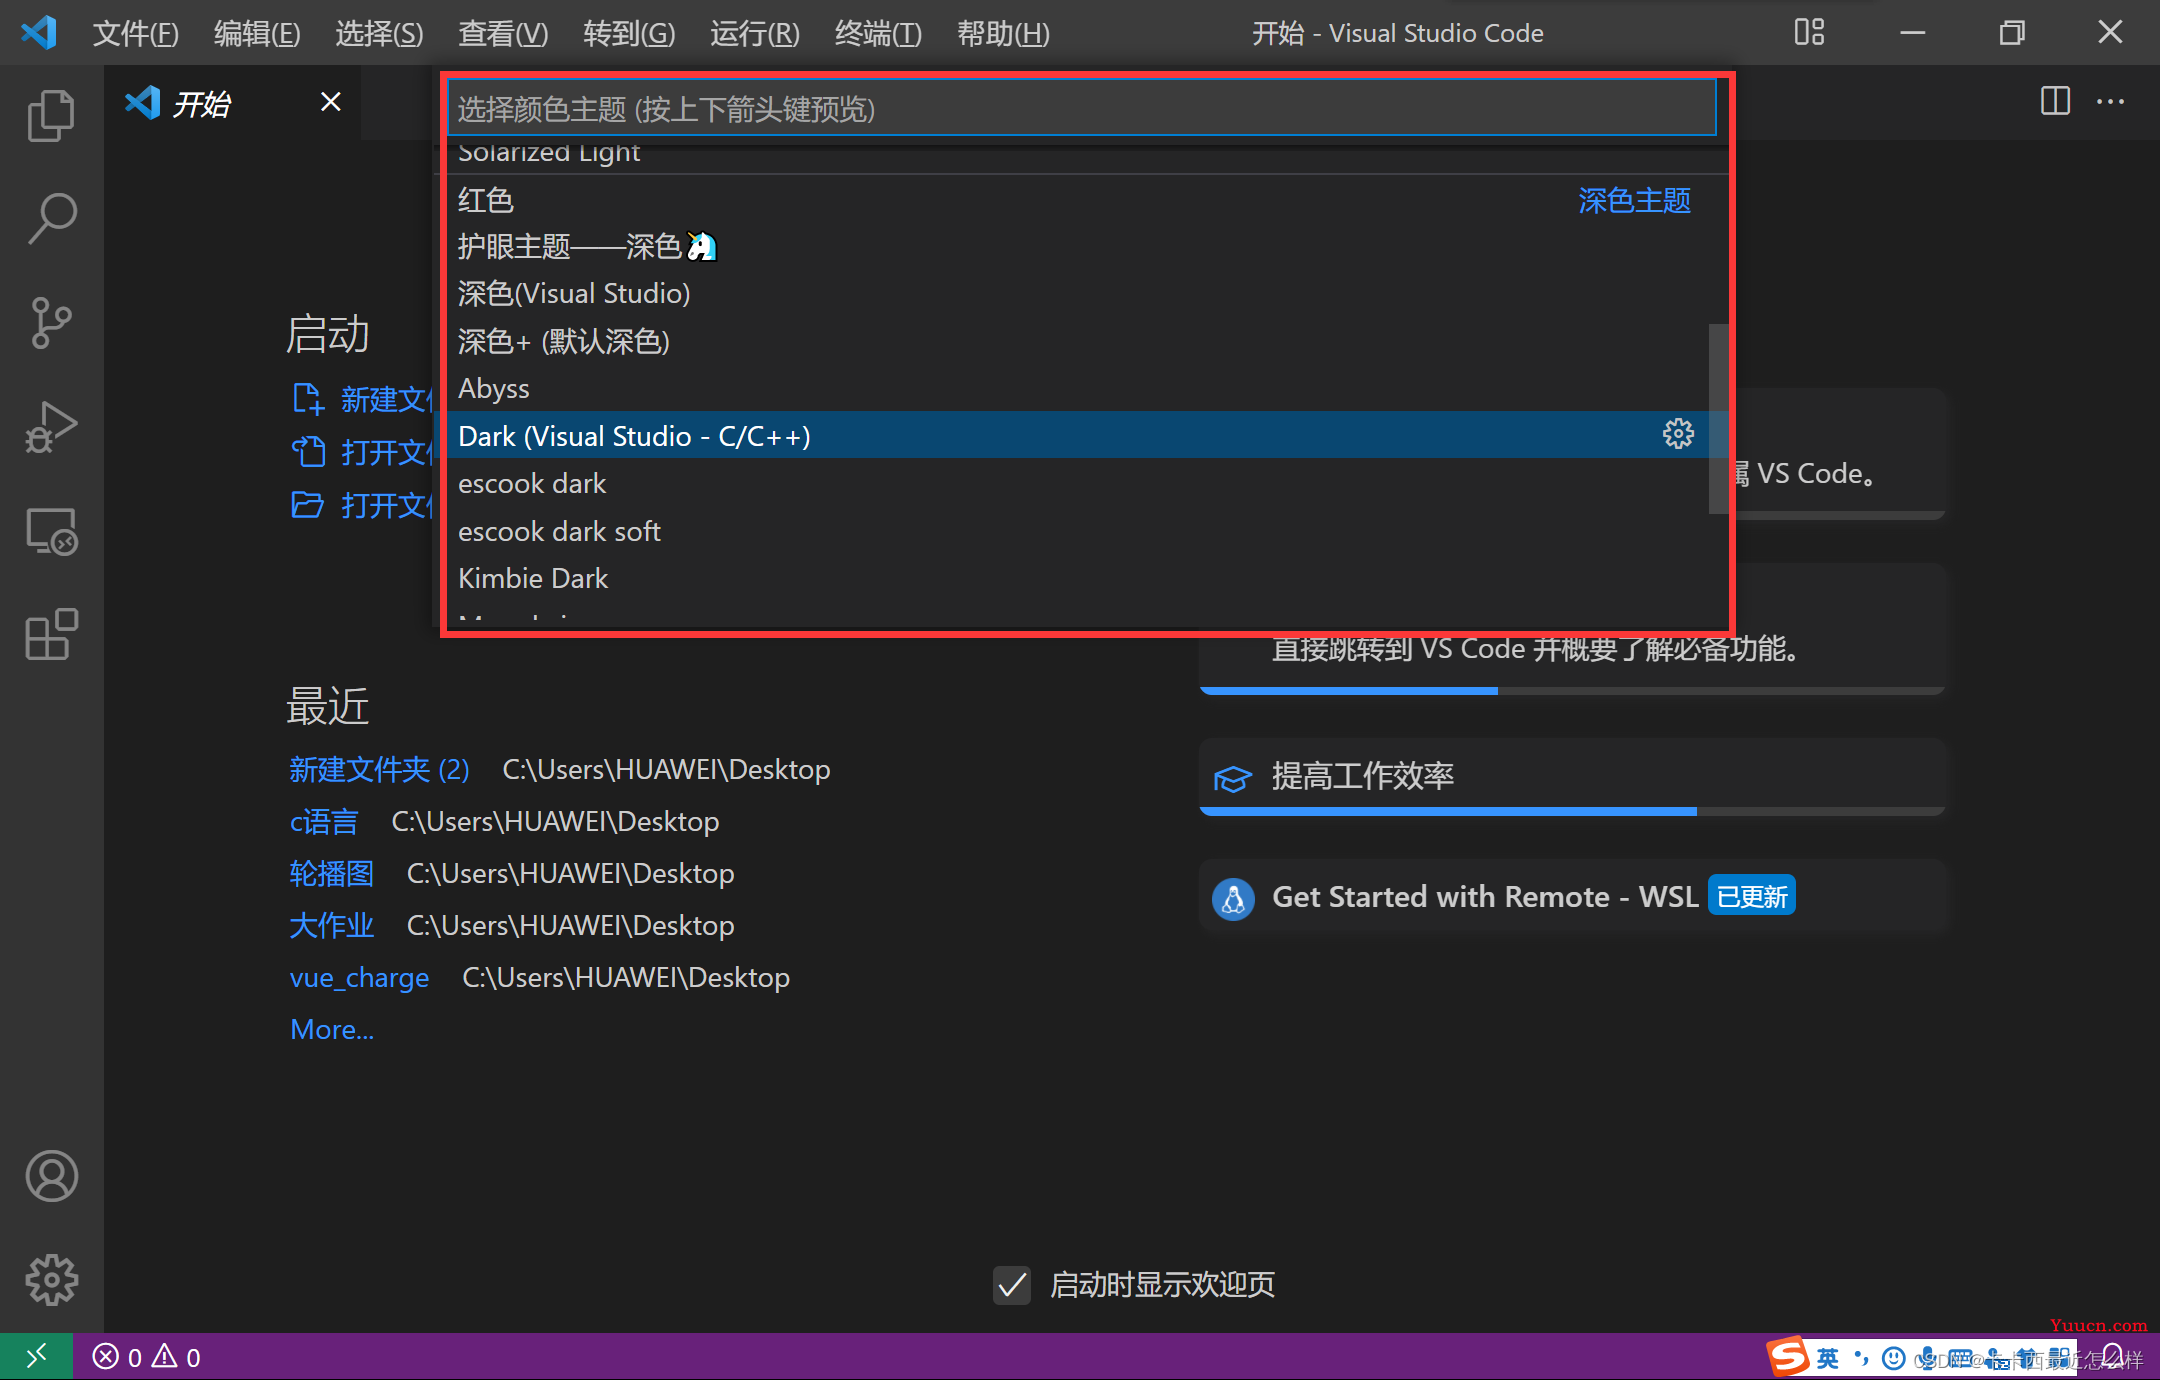Open the 提高工作效率 walkthrough
This screenshot has height=1380, width=2160.
click(x=1572, y=776)
